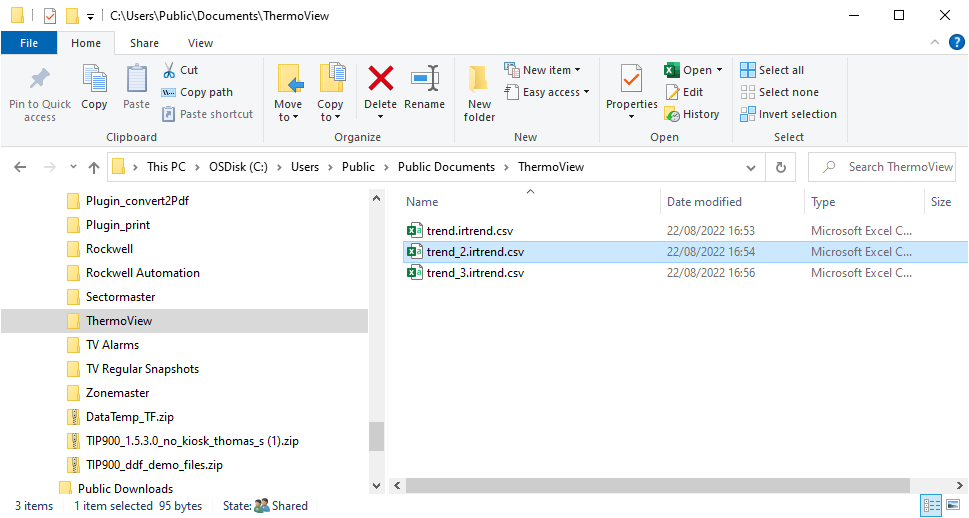Image resolution: width=969 pixels, height=518 pixels.
Task: Open the Rockwell Automation folder
Action: click(x=143, y=273)
